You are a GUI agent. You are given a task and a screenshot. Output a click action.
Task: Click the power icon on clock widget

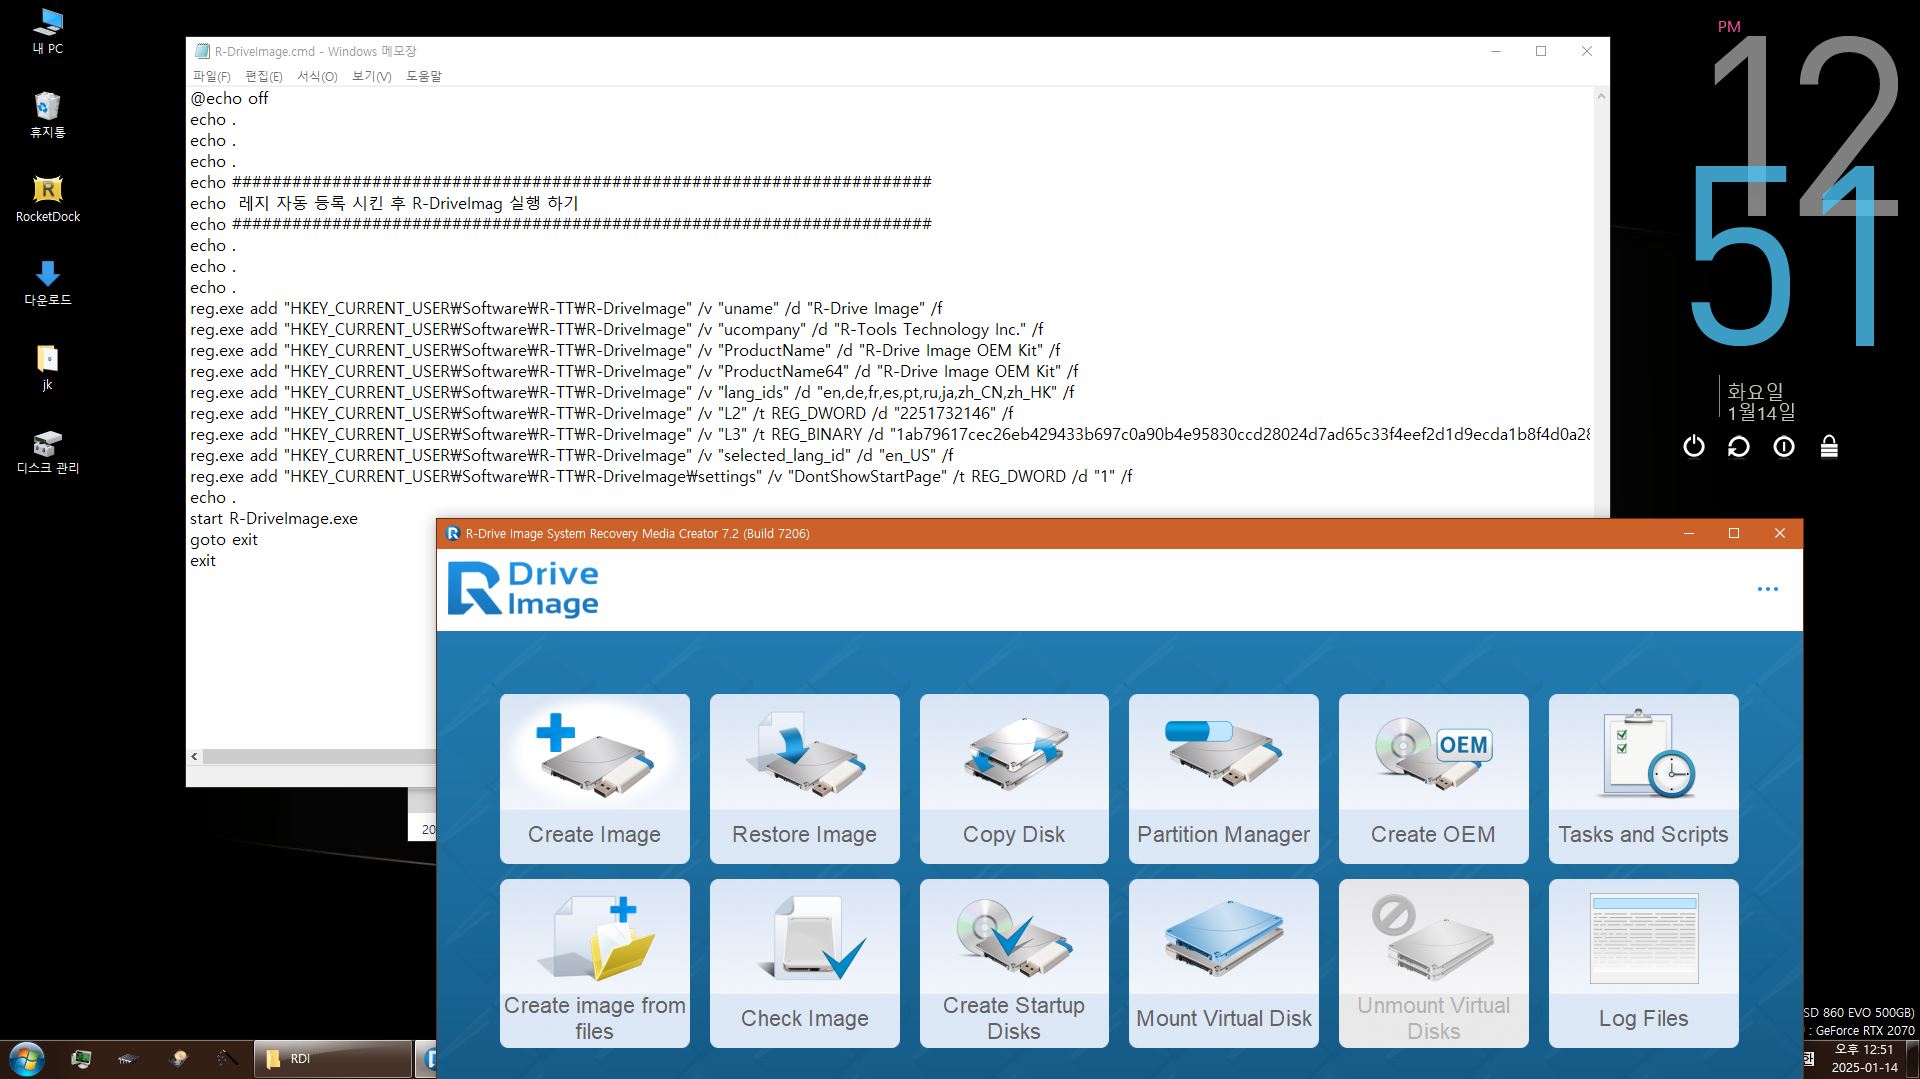[x=1693, y=446]
